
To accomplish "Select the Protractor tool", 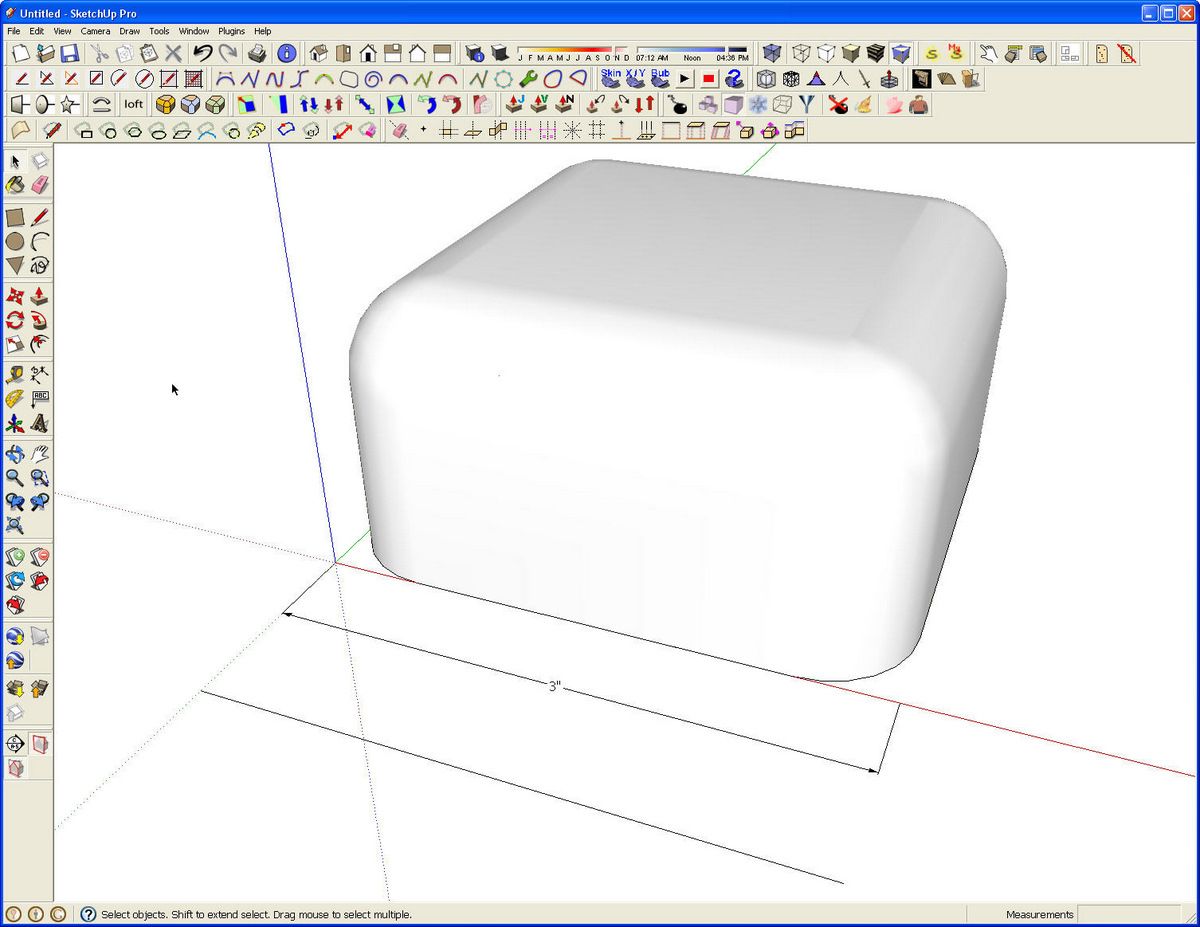I will click(15, 400).
